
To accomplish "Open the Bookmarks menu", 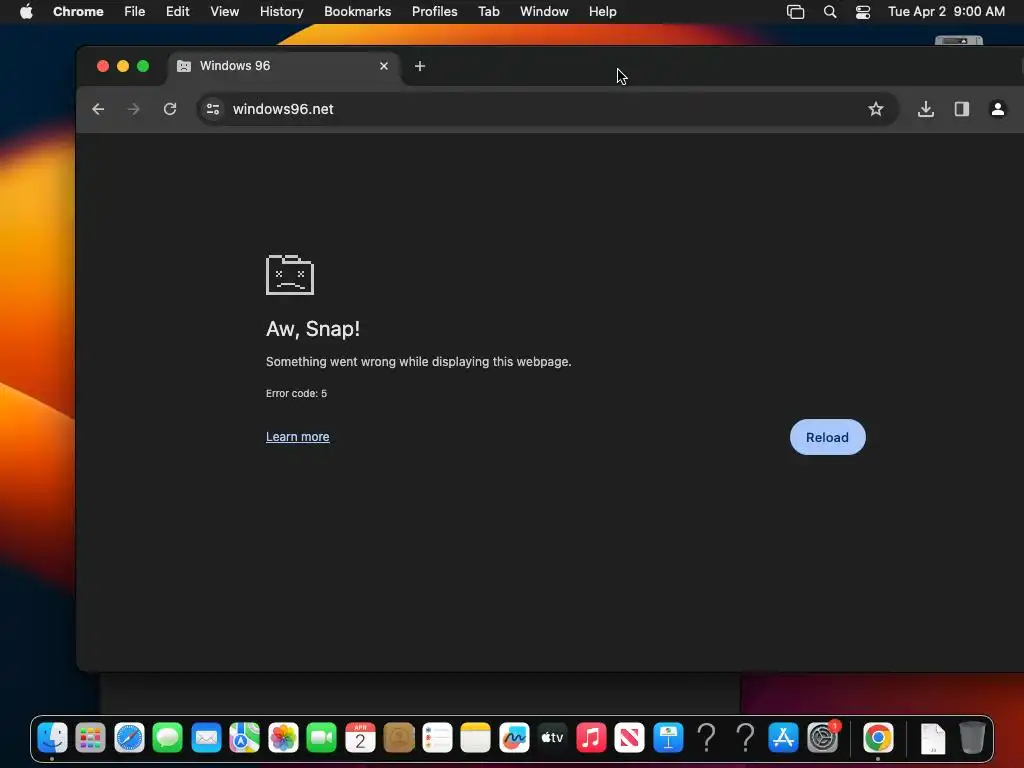I will point(357,12).
